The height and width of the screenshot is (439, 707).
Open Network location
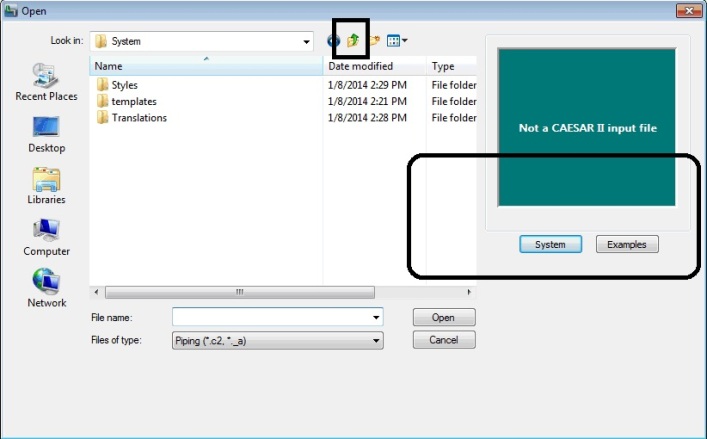46,288
